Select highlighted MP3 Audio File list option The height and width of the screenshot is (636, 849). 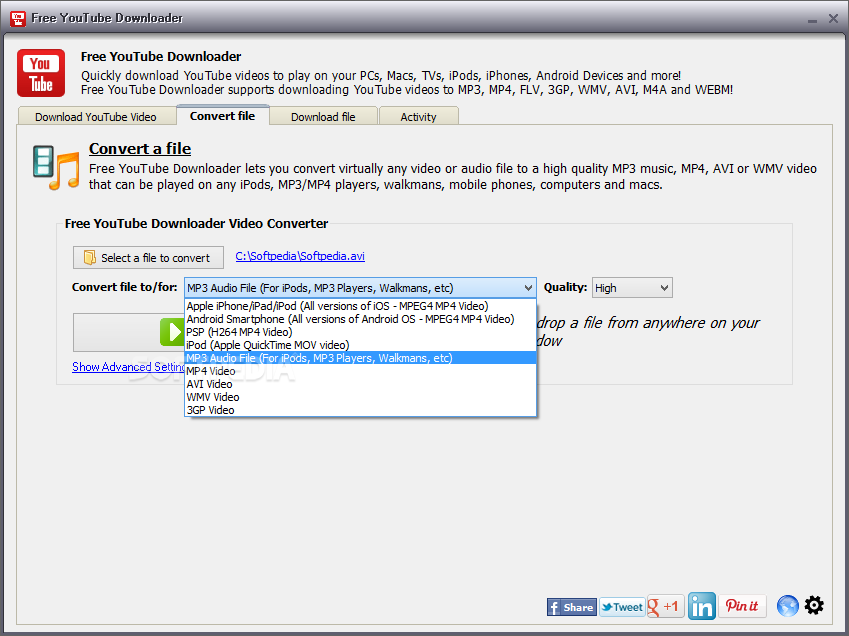coord(360,358)
